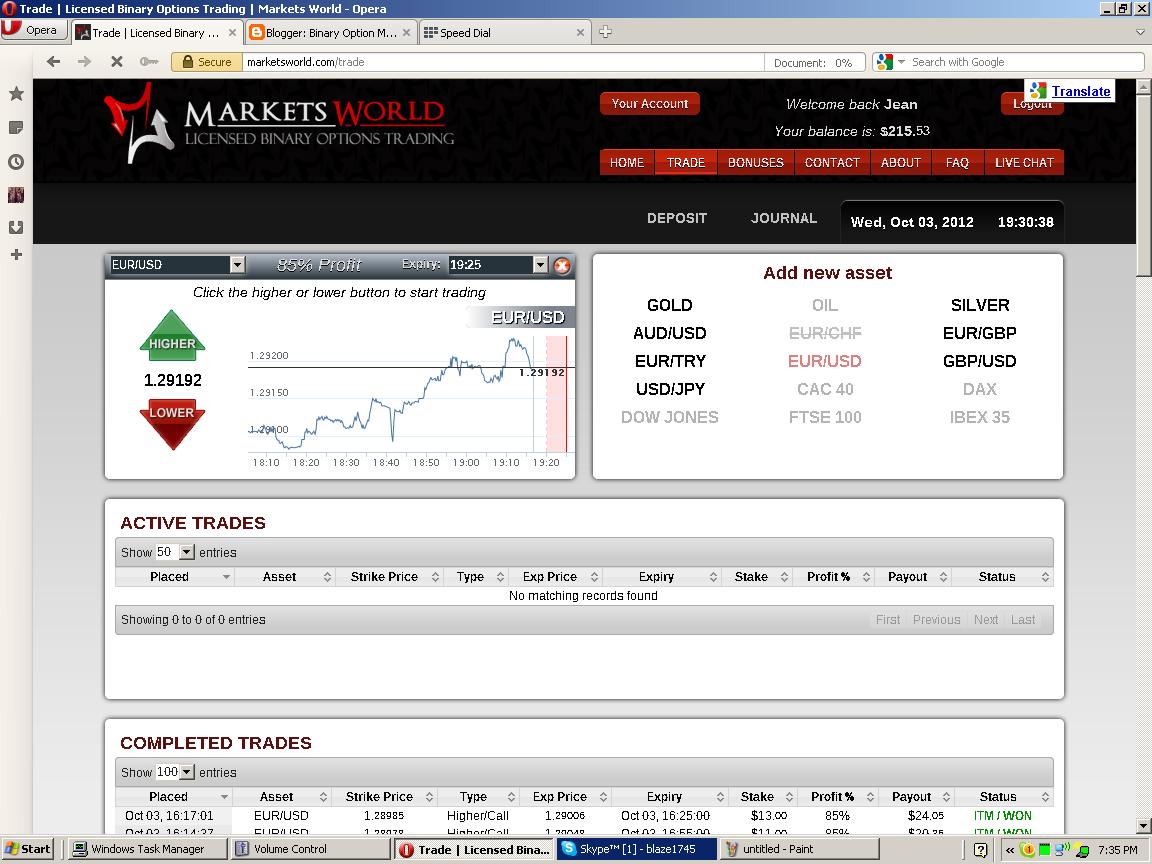Click the Markets World logo

point(279,123)
